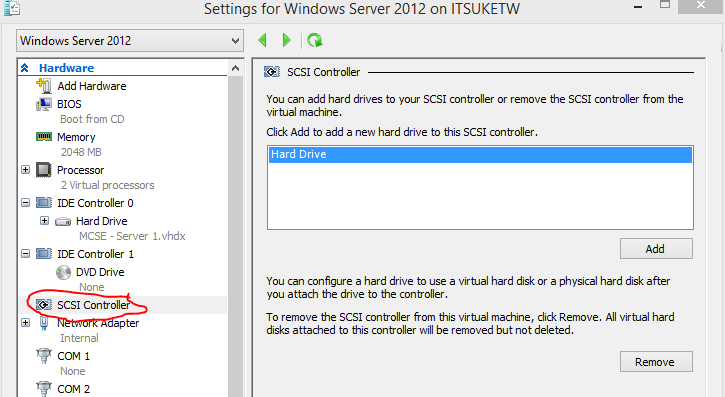Image resolution: width=725 pixels, height=397 pixels.
Task: Click the BIOS computer icon
Action: click(43, 104)
